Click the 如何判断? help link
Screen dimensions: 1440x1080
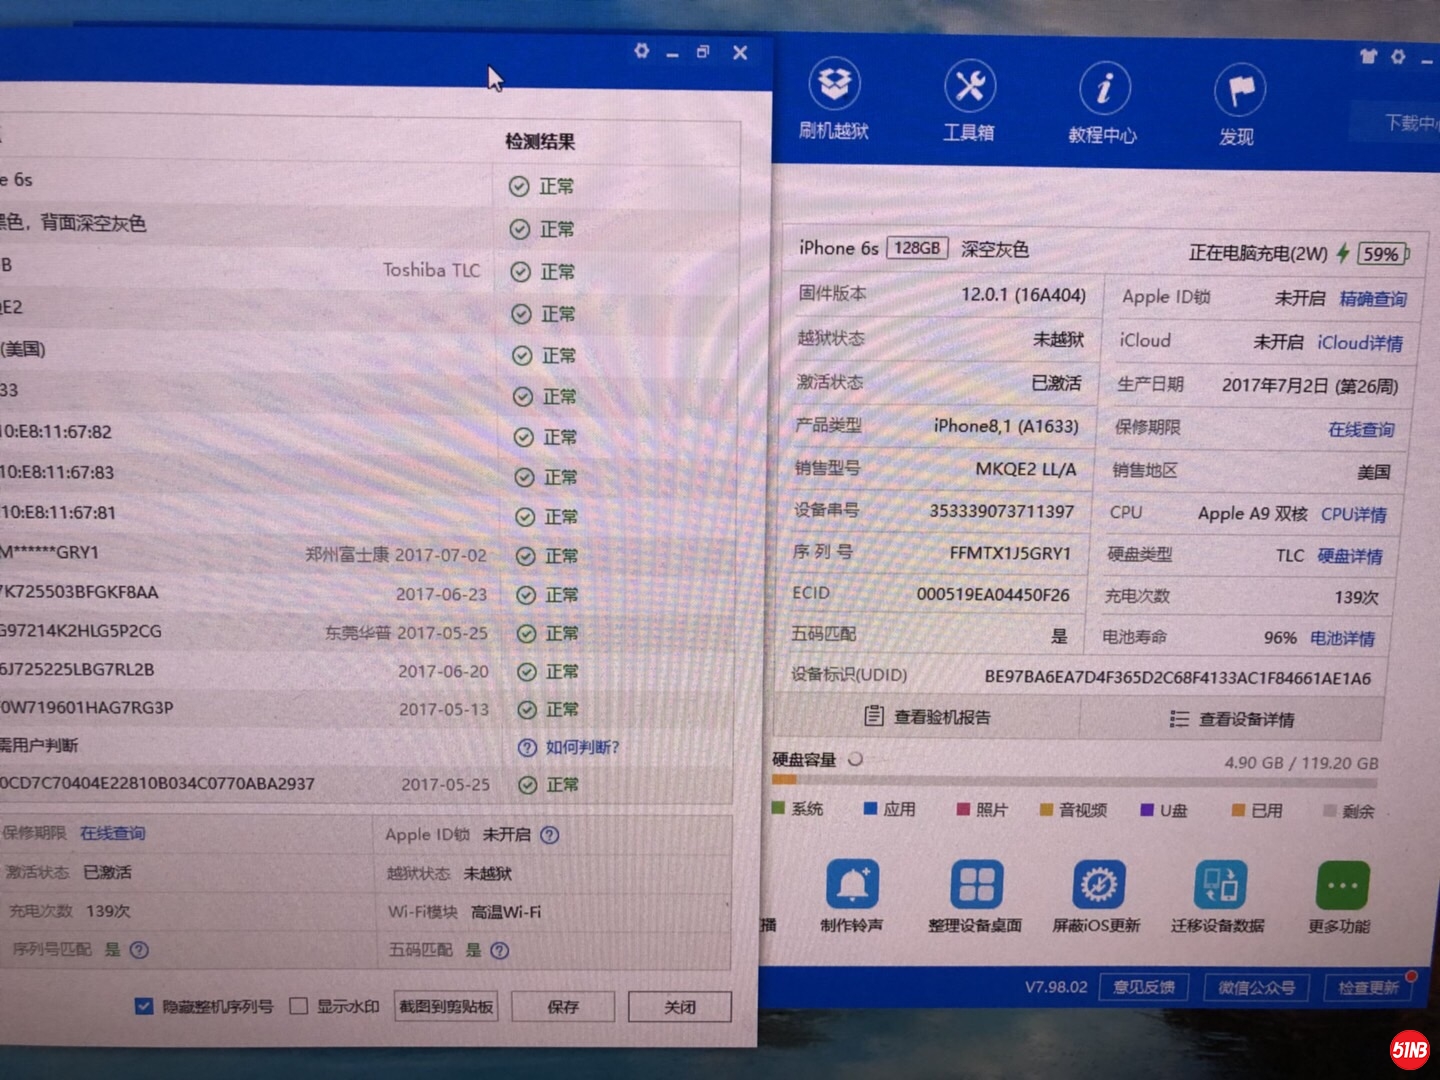pyautogui.click(x=582, y=747)
